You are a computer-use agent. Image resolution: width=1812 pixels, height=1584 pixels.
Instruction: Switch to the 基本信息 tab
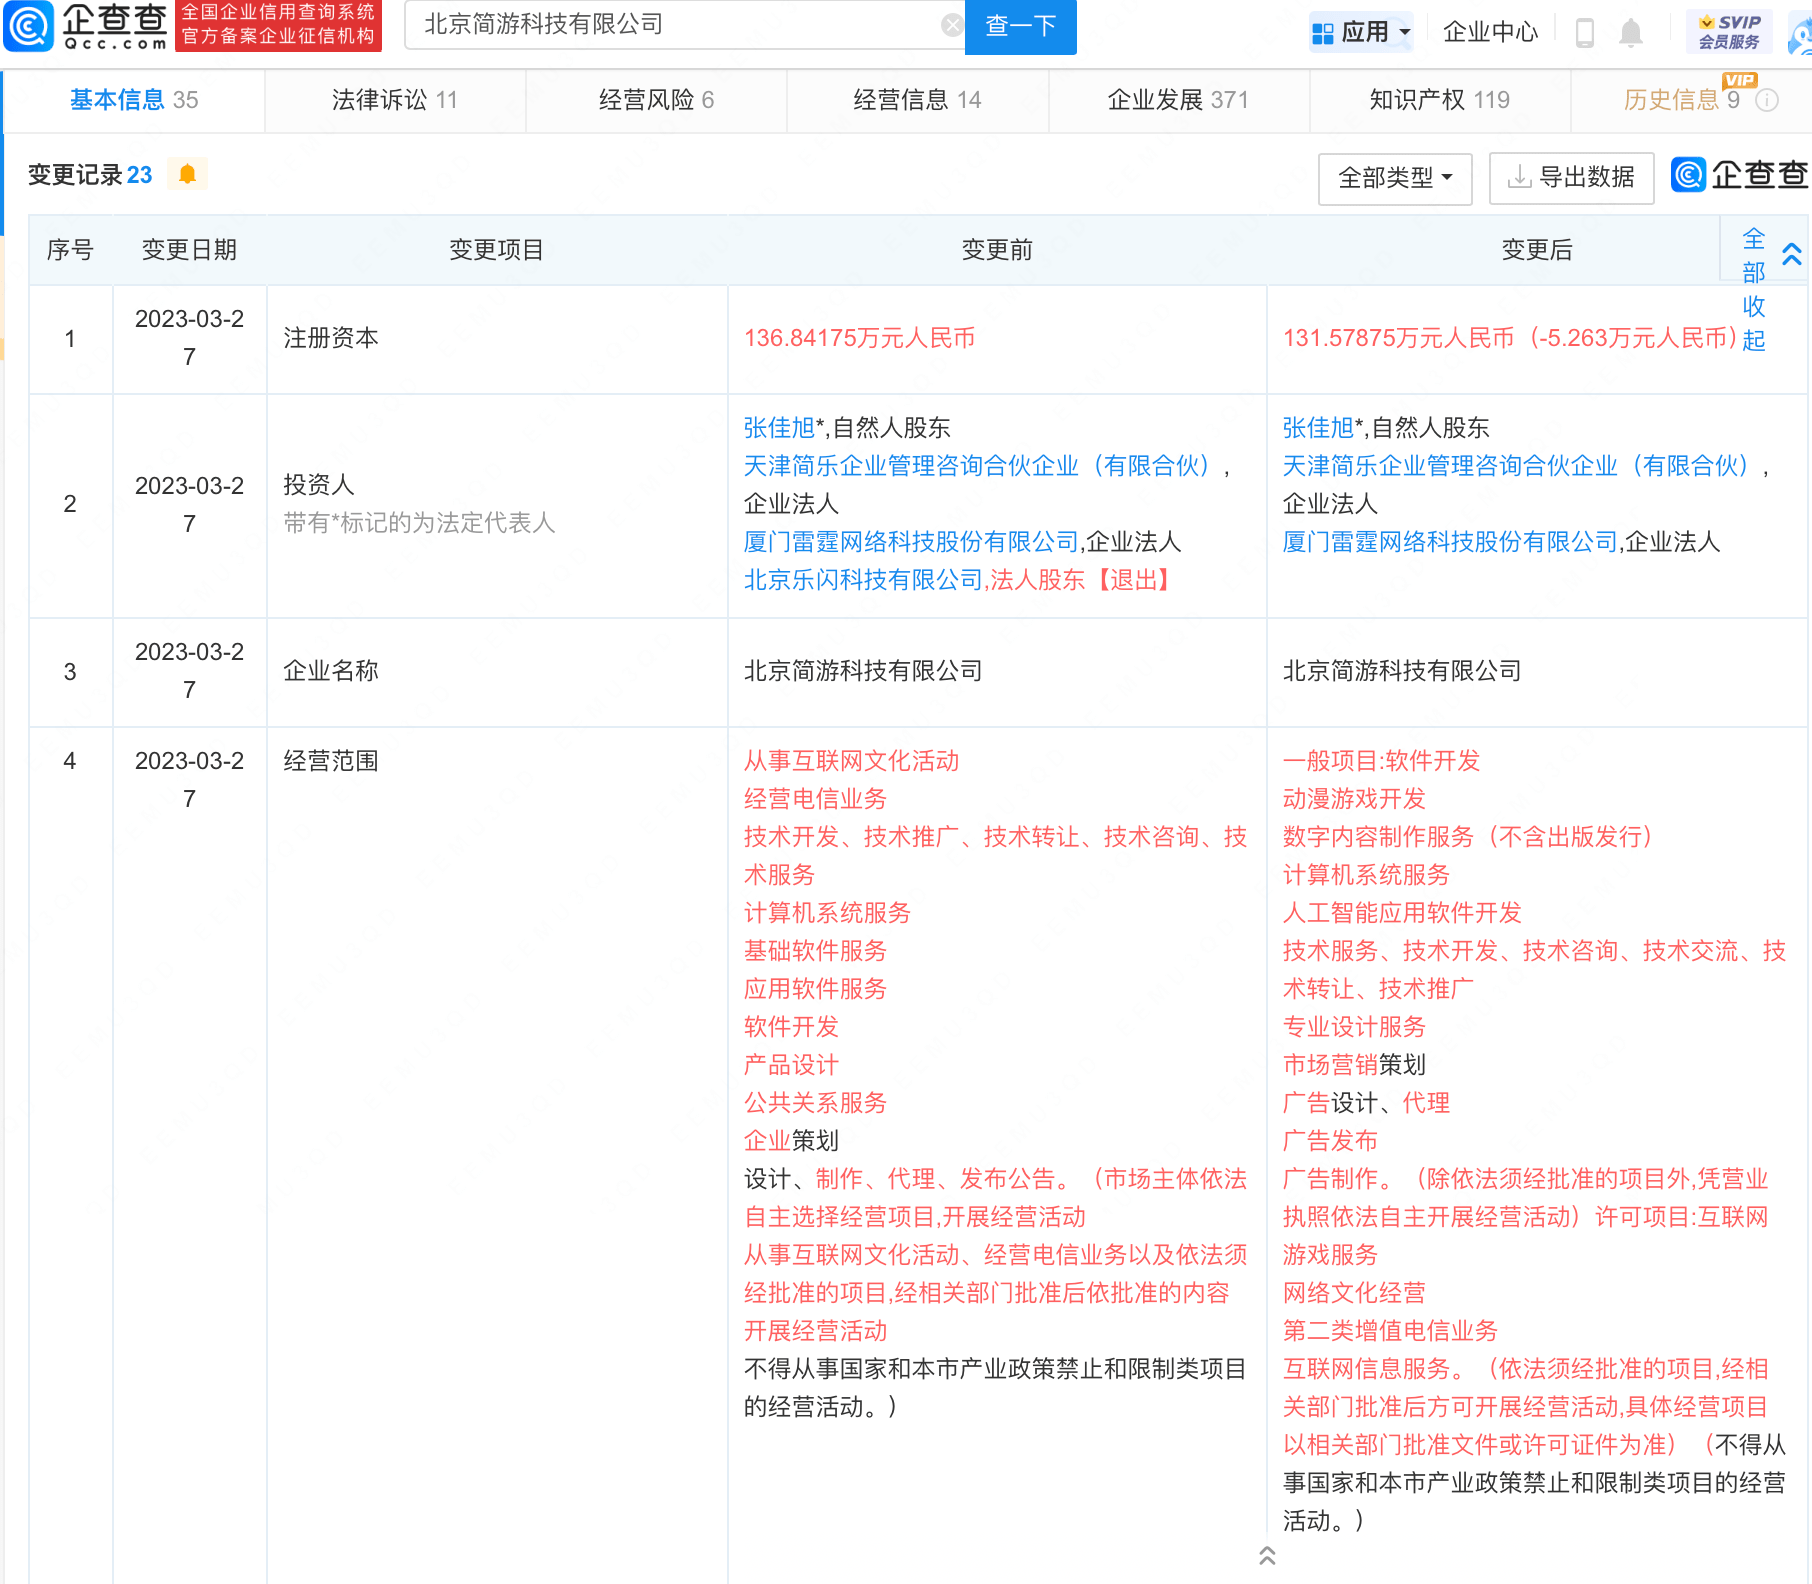click(x=134, y=100)
